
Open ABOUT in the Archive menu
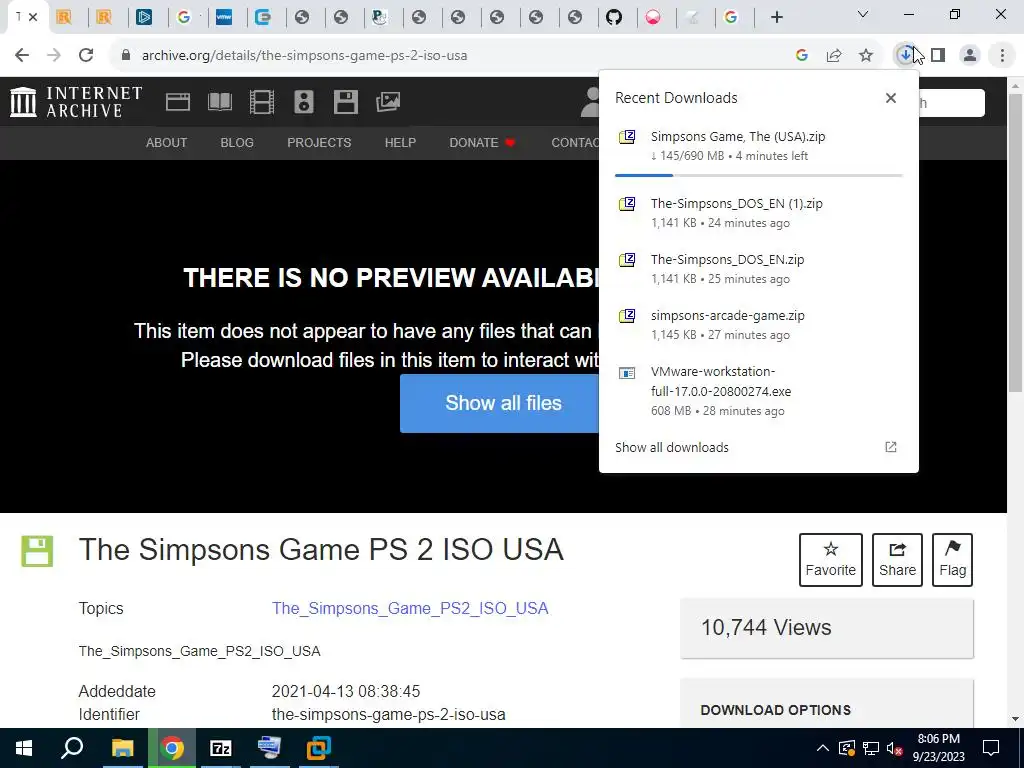click(167, 142)
